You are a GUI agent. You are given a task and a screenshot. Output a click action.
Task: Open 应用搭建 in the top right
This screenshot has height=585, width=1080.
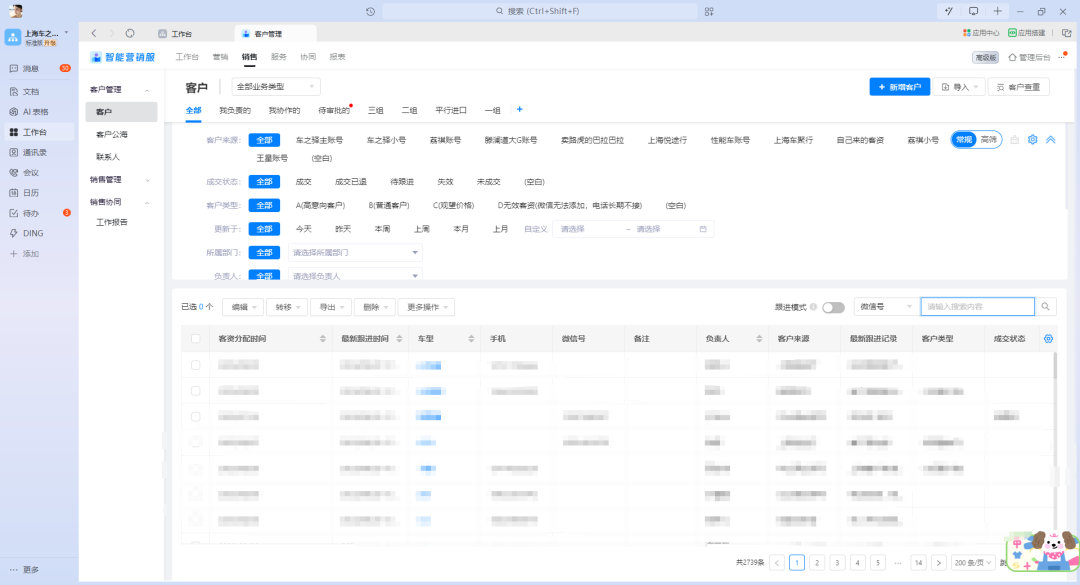click(1026, 33)
